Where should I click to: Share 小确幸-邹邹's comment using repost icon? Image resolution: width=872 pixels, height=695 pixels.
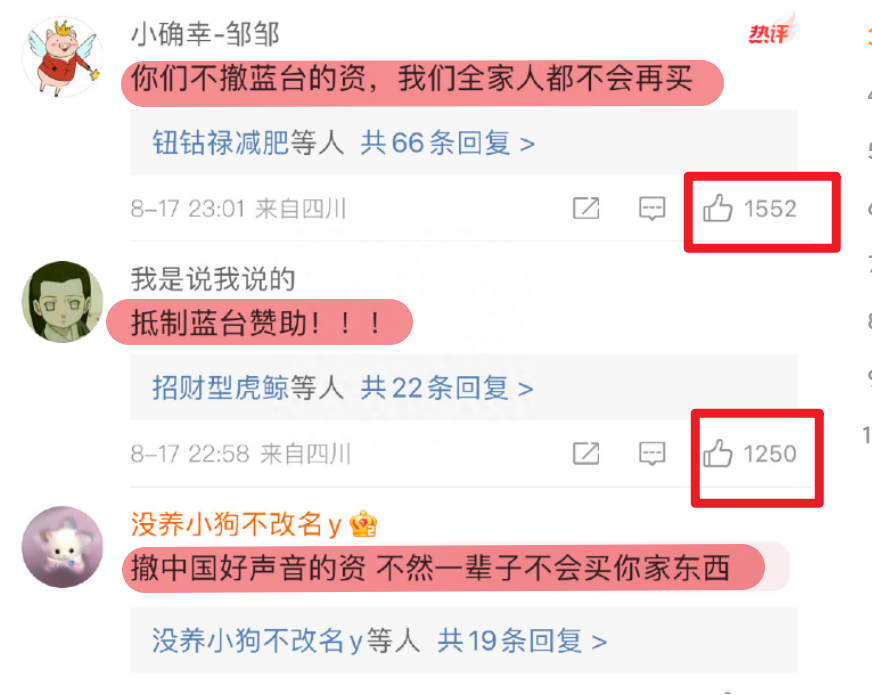coord(586,208)
